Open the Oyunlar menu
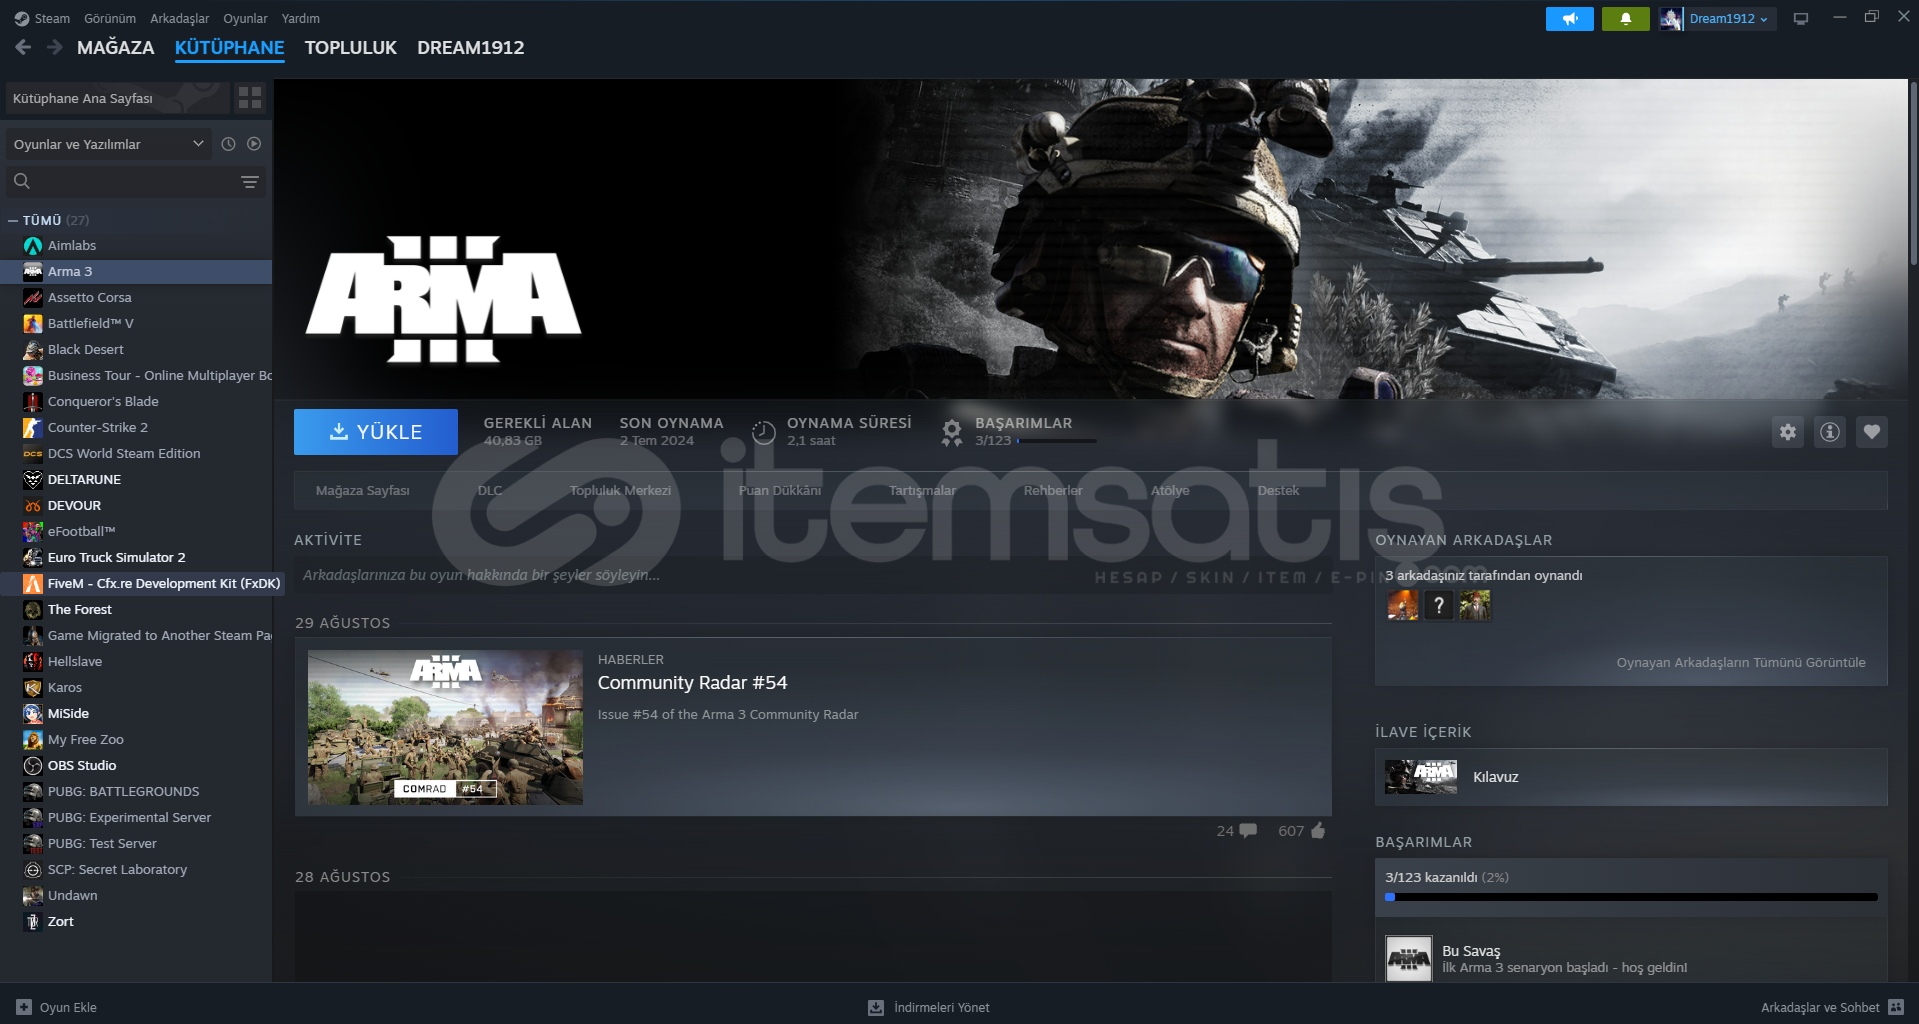 (245, 18)
